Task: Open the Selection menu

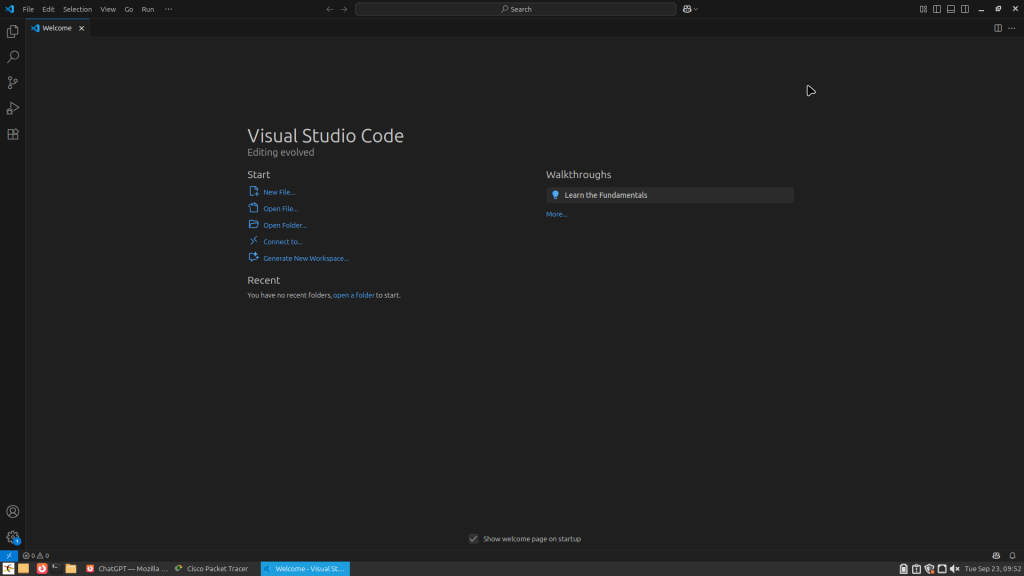Action: click(77, 9)
